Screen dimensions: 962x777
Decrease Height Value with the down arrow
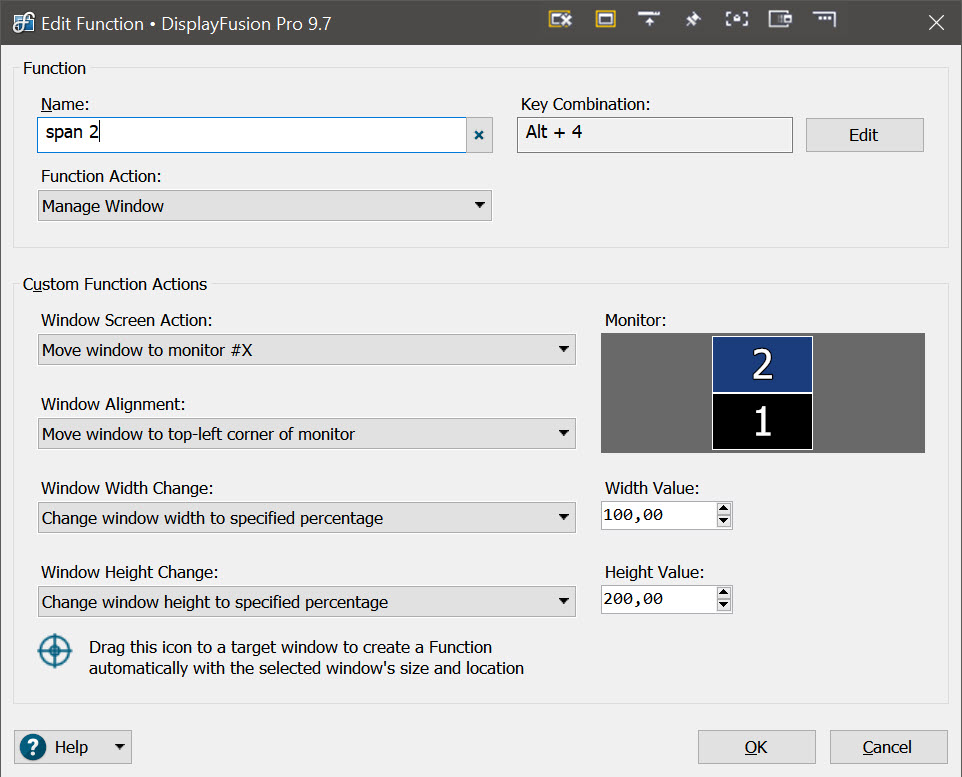tap(724, 605)
